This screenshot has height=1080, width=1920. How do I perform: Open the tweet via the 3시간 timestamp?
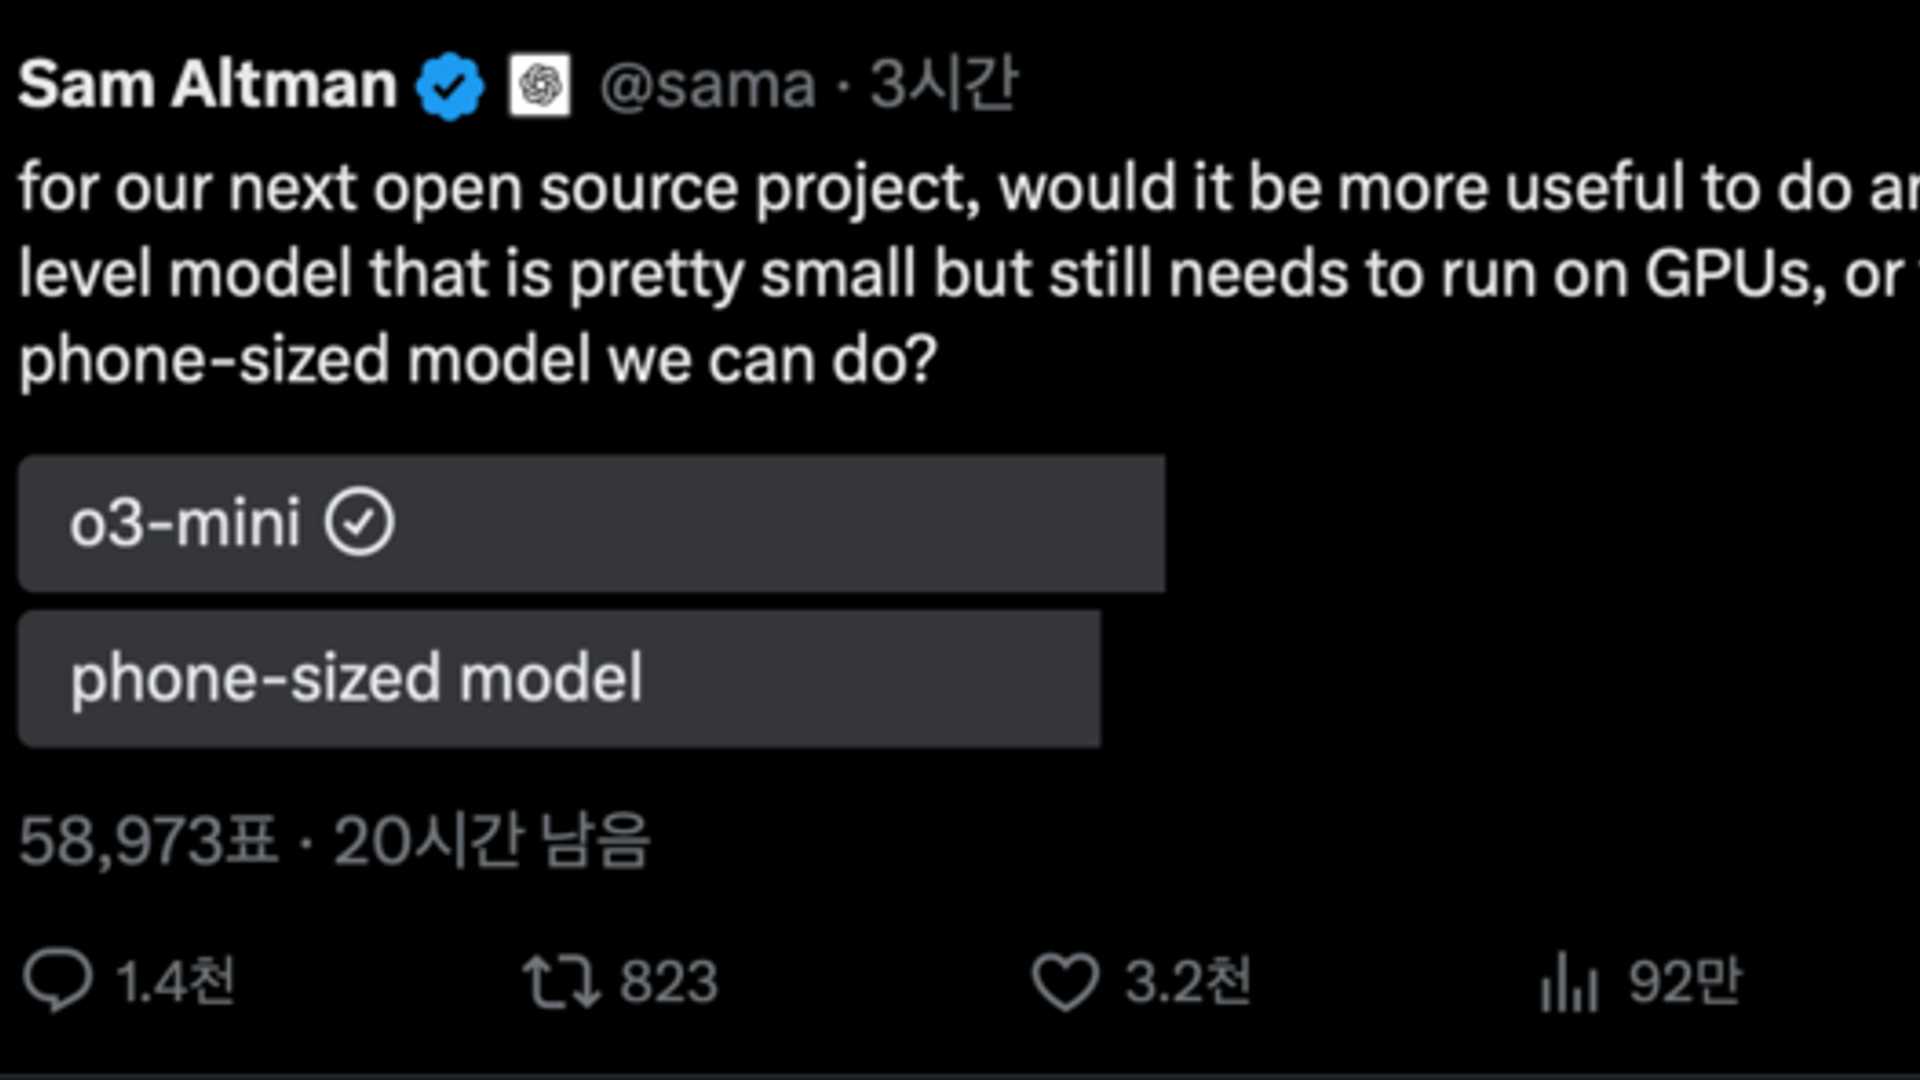tap(943, 84)
